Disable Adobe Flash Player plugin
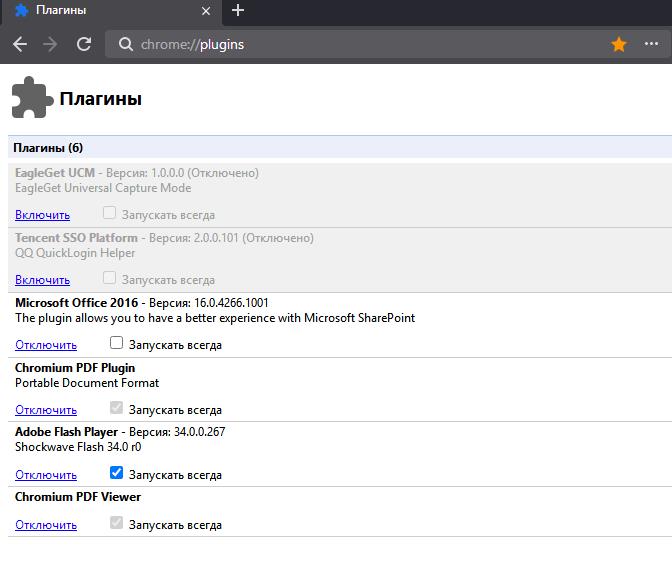Viewport: 672px width, 579px height. 46,475
